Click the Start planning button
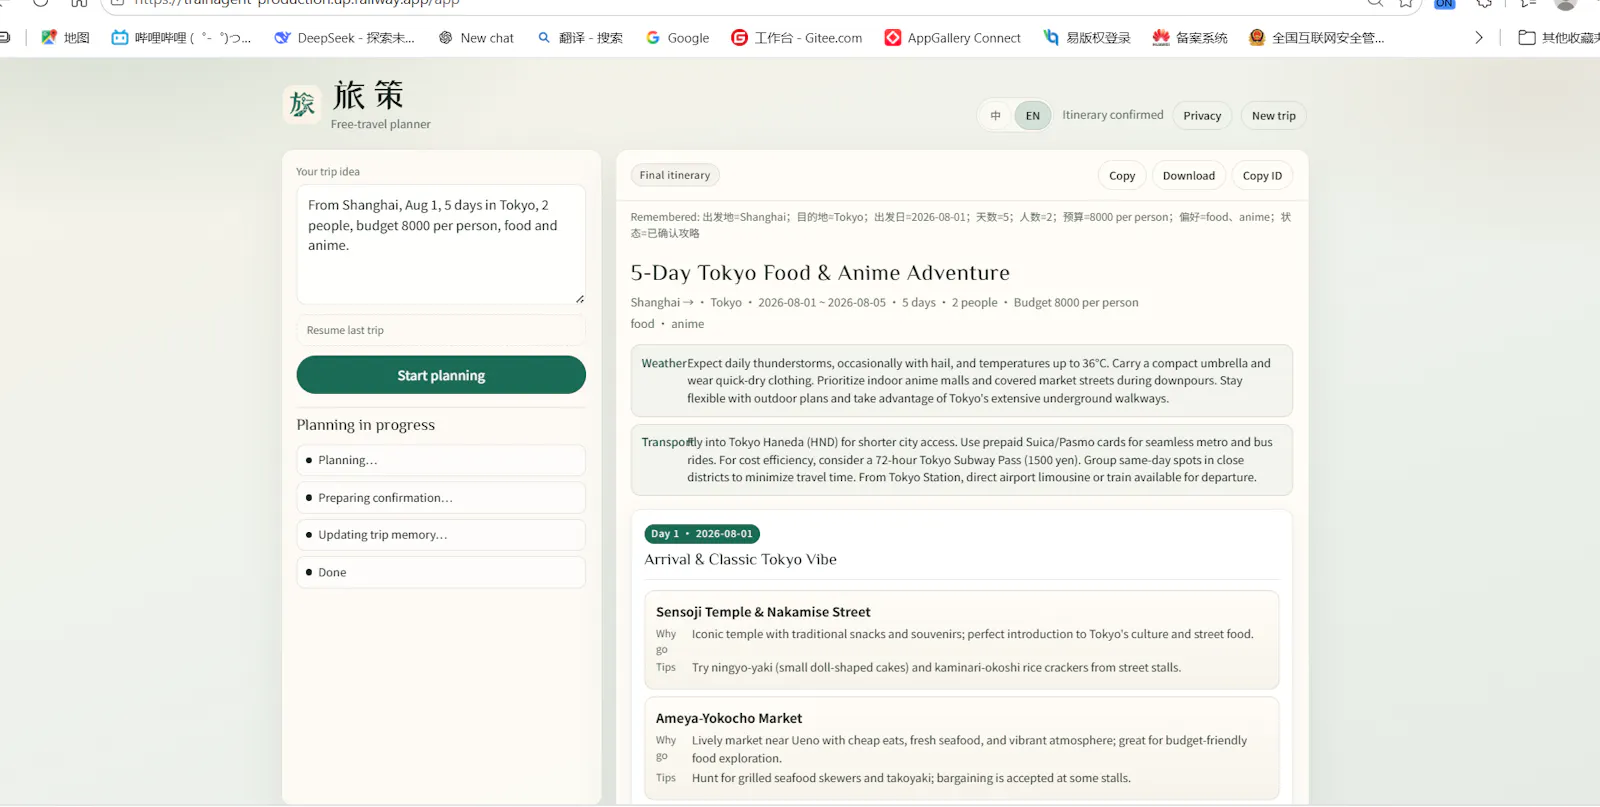 coord(441,375)
